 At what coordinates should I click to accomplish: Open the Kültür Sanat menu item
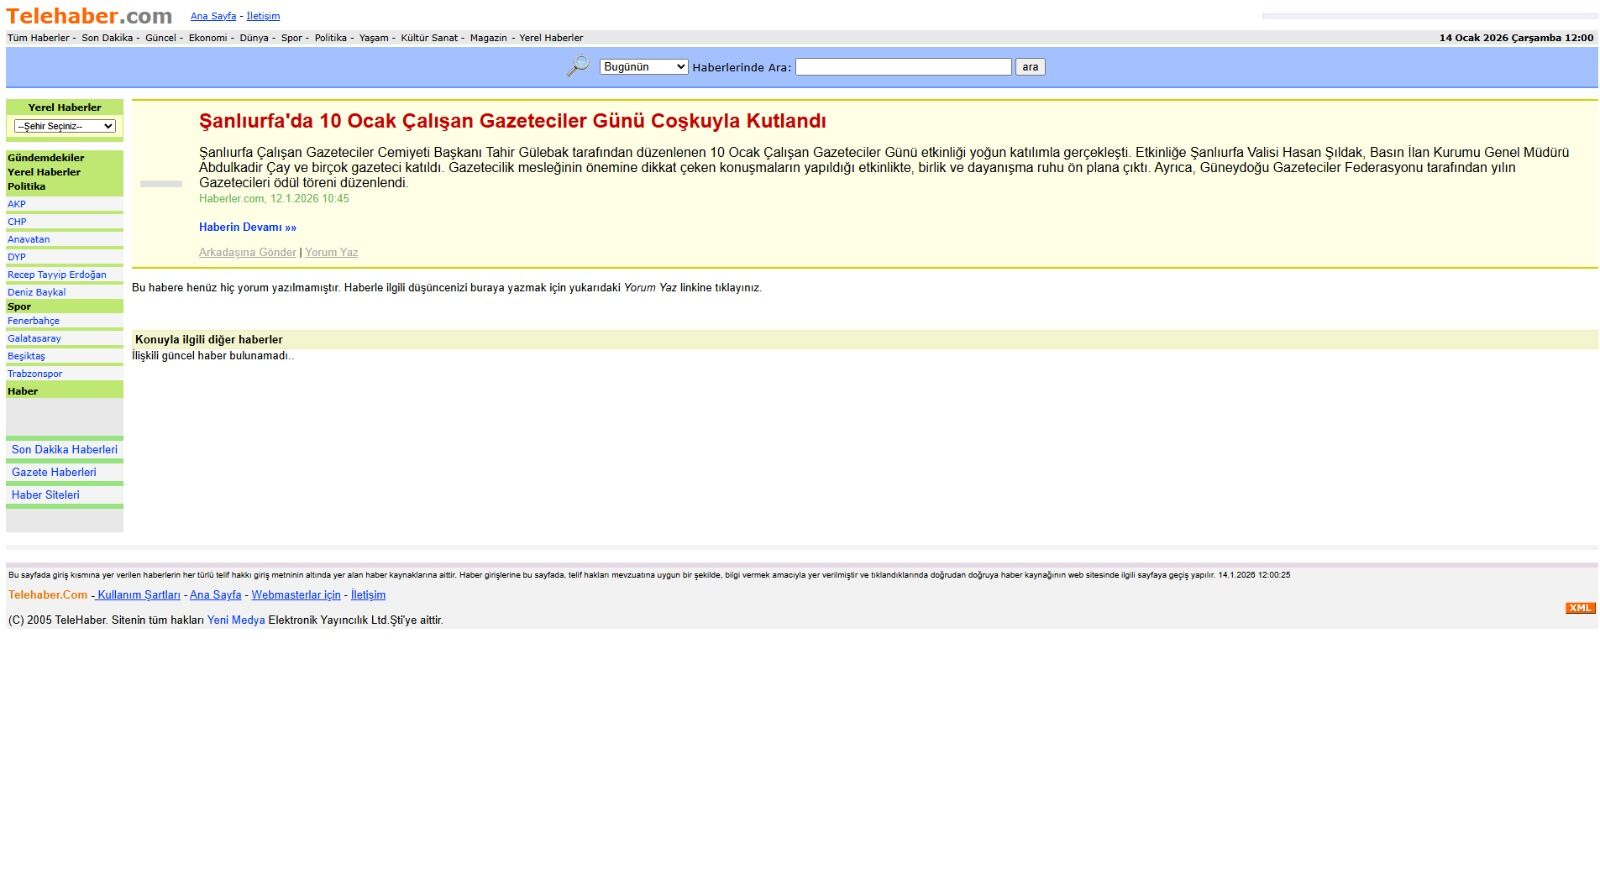[x=429, y=38]
